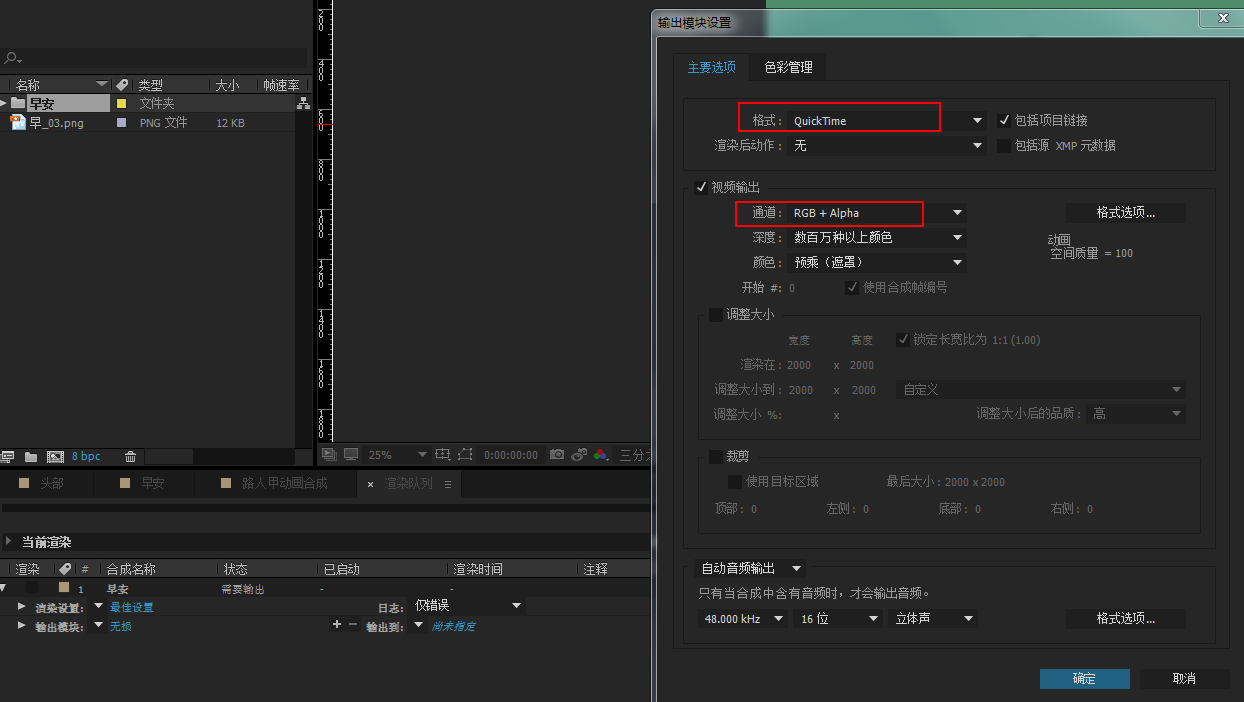Expand the 当前渲染 section triangle
Screen dimensions: 1244x702
9,541
